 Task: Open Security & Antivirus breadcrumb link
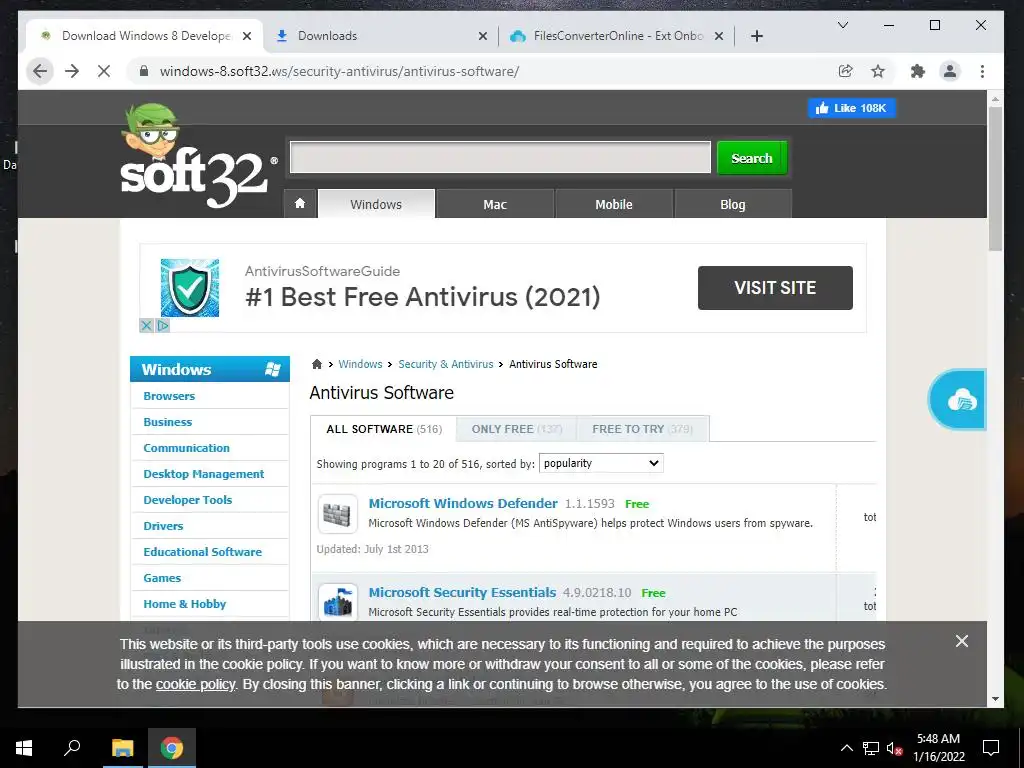[x=445, y=364]
